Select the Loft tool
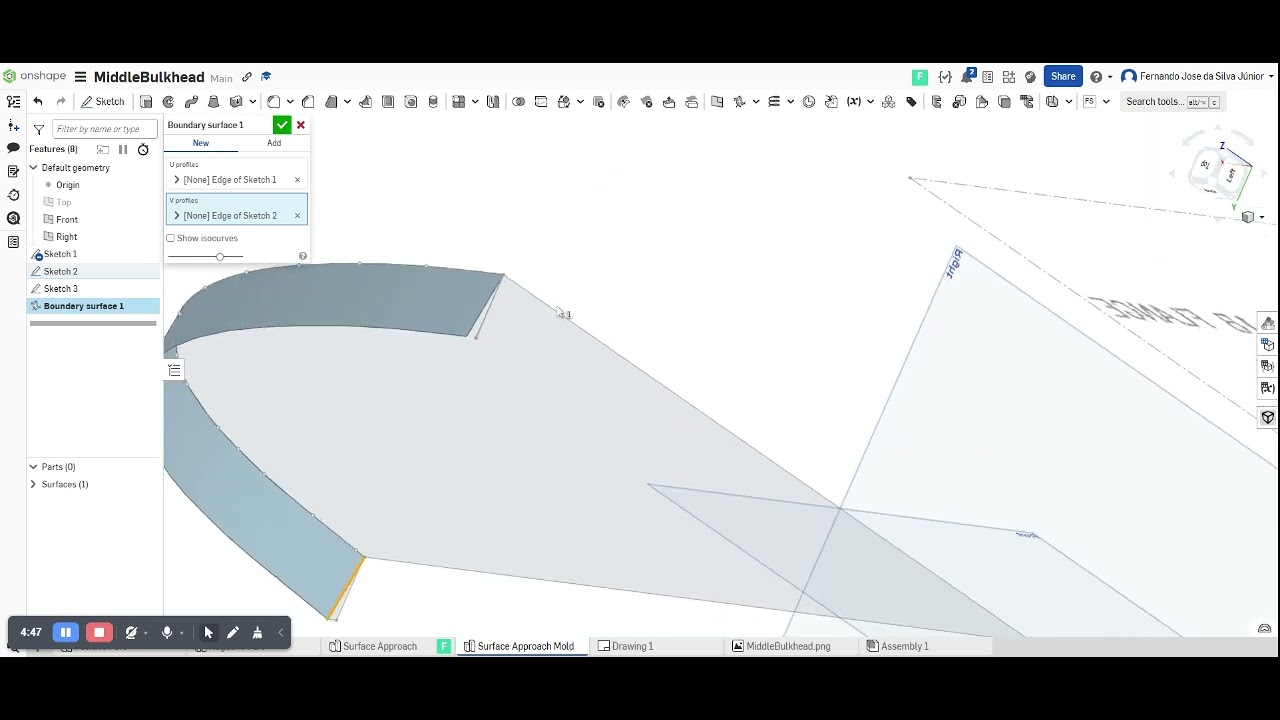Screen dimensions: 1280x720 click(x=213, y=102)
